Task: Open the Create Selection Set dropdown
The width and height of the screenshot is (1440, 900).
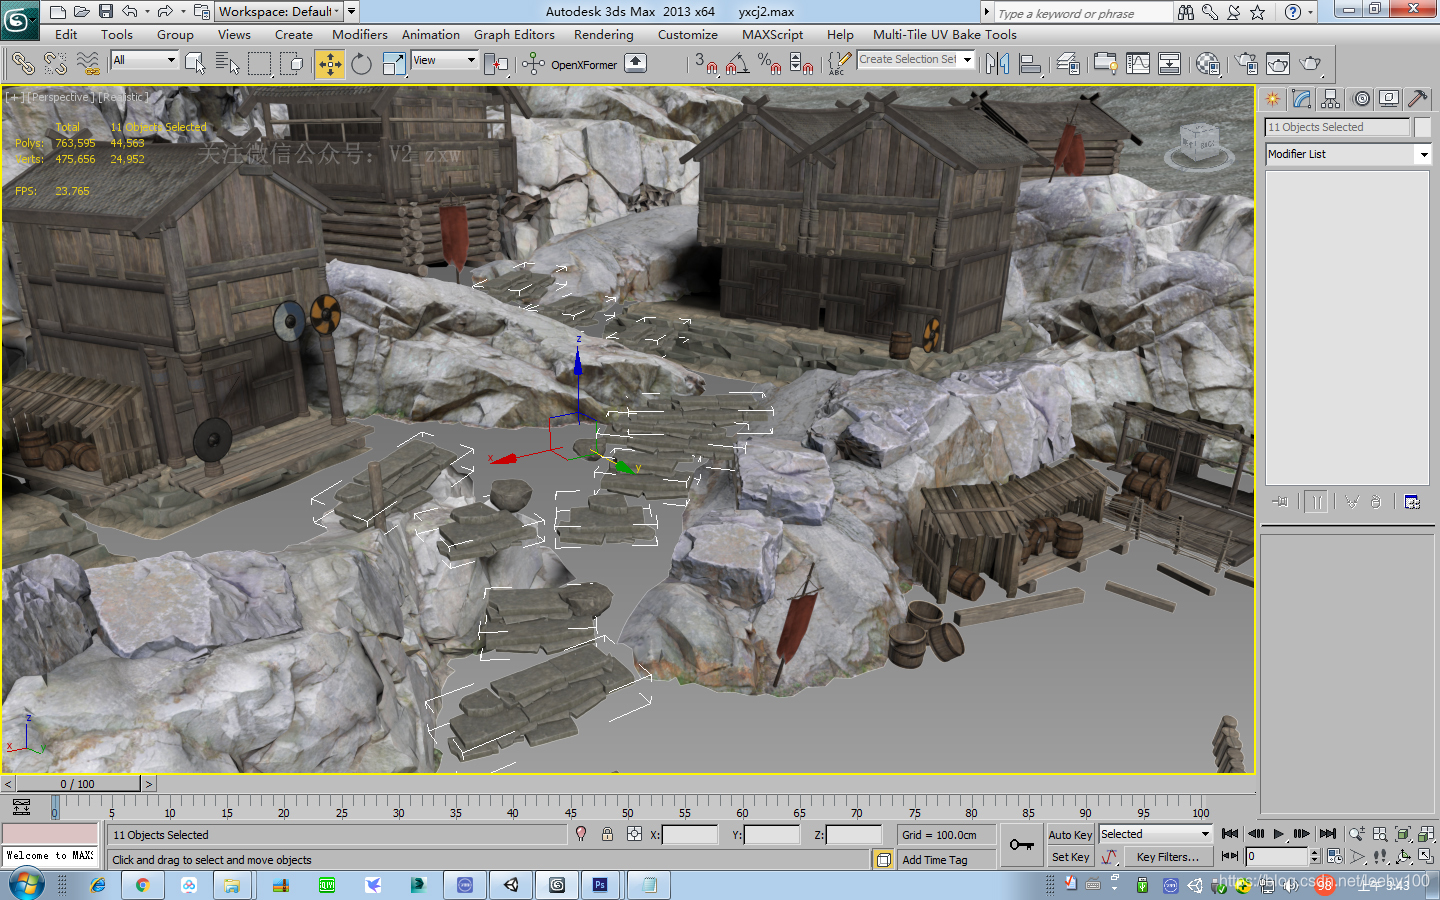Action: click(966, 60)
